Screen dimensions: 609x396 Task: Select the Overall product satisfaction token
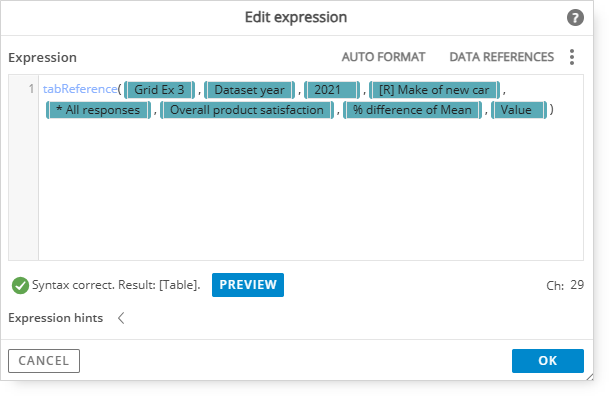coord(247,110)
